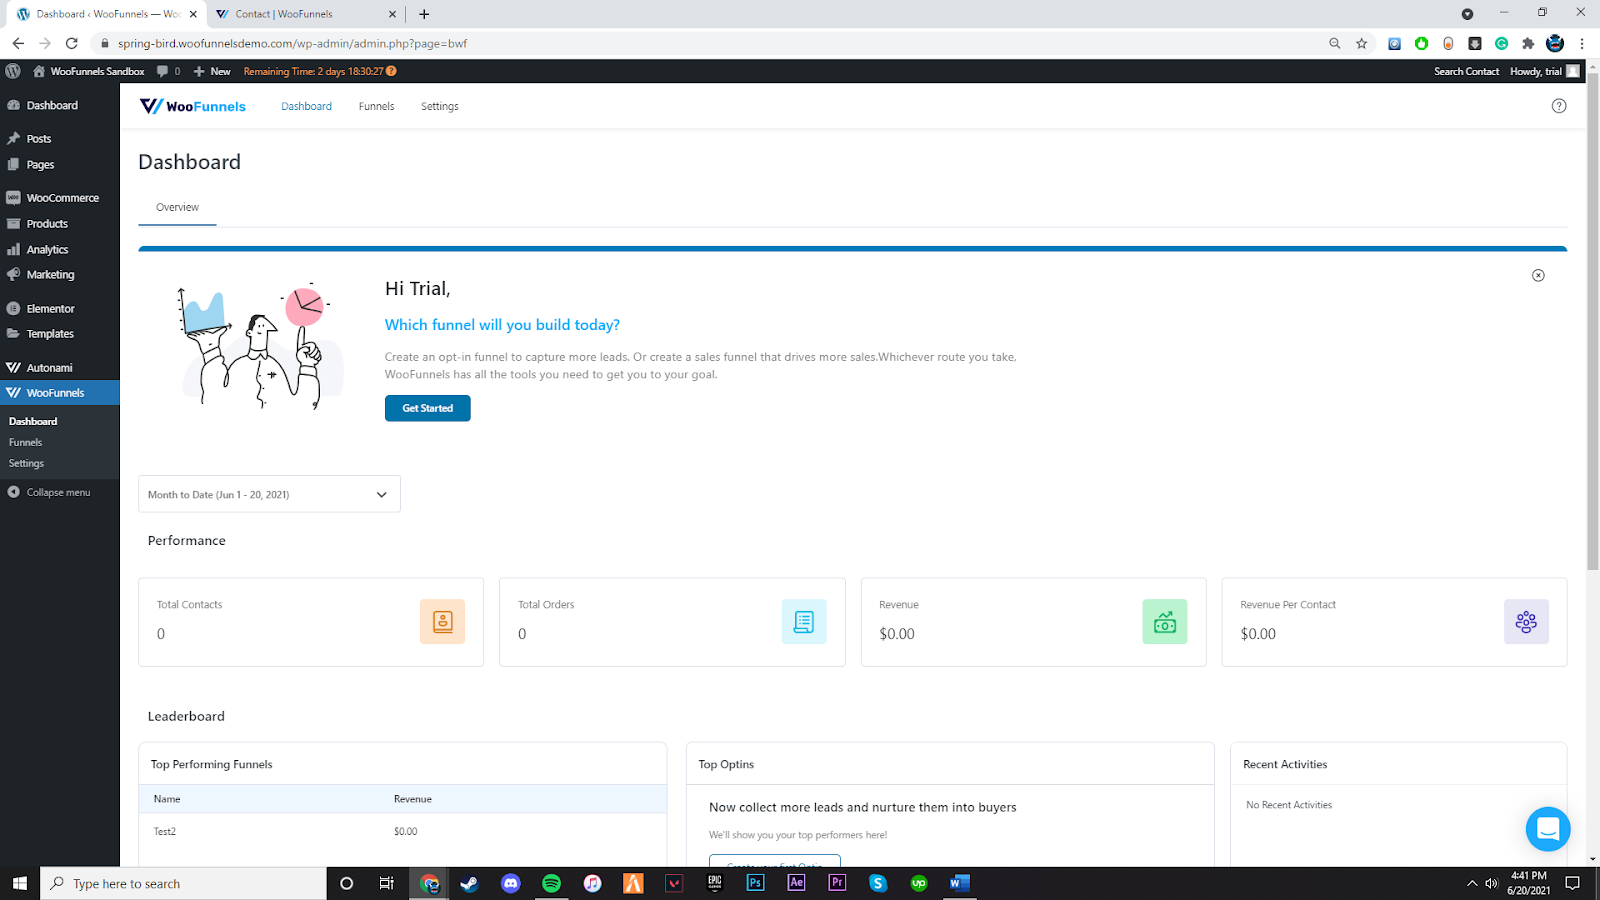Select the Overview tab
The image size is (1600, 900).
177,207
